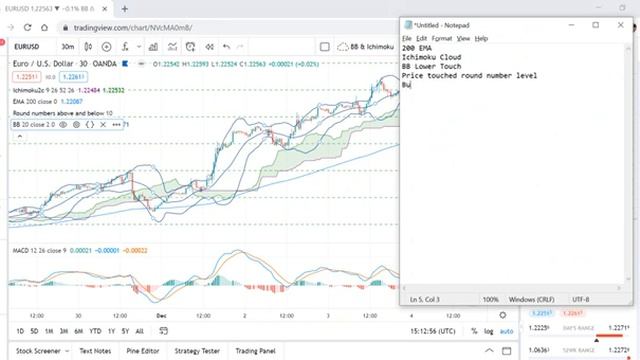Expand Stock Screener dropdown arrow
The width and height of the screenshot is (640, 360).
[x=67, y=351]
